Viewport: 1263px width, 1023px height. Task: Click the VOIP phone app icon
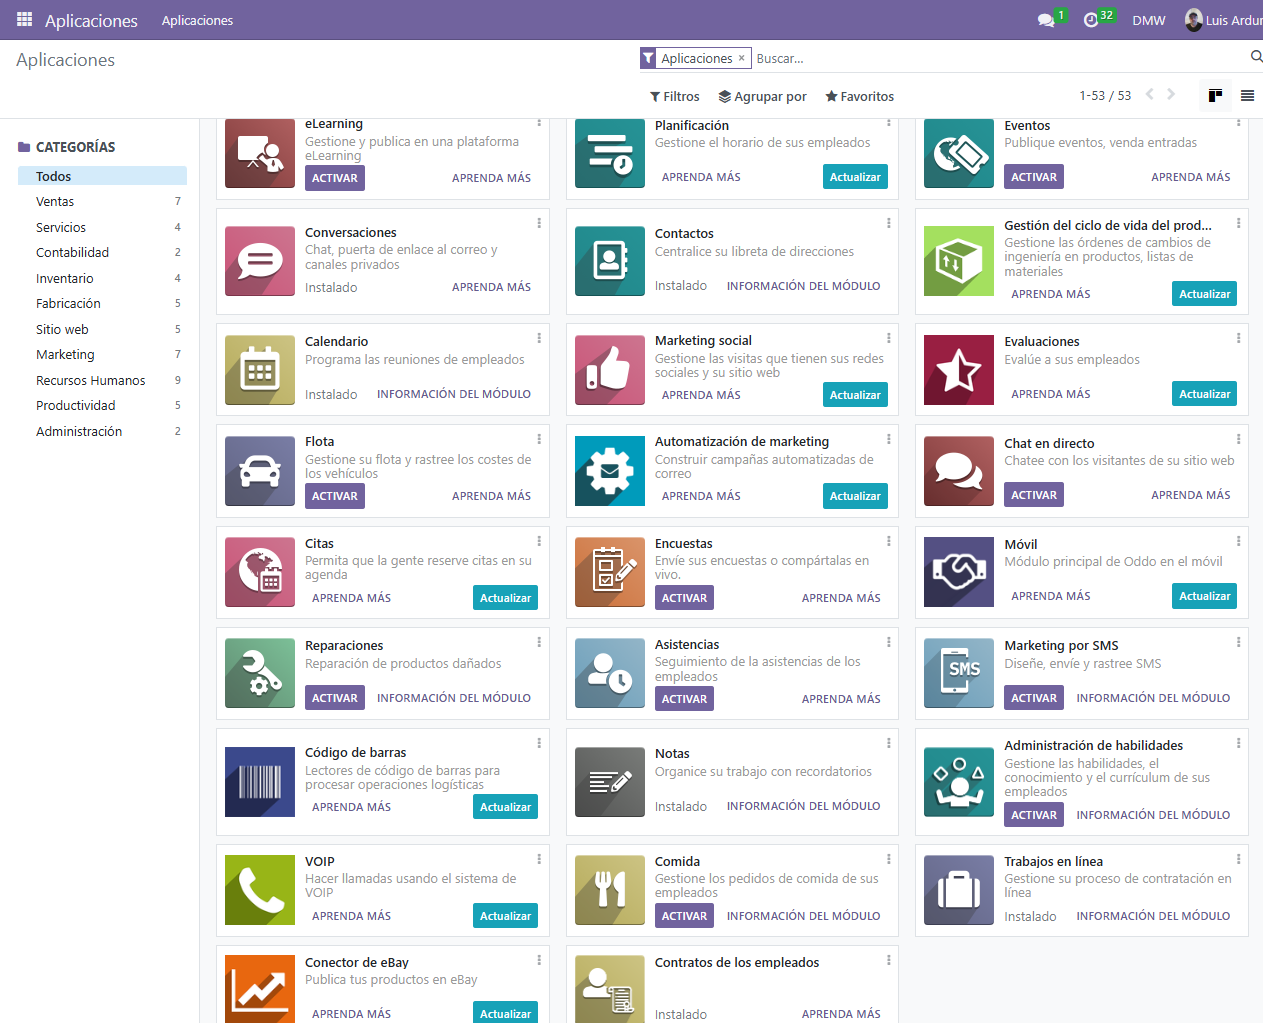point(260,890)
